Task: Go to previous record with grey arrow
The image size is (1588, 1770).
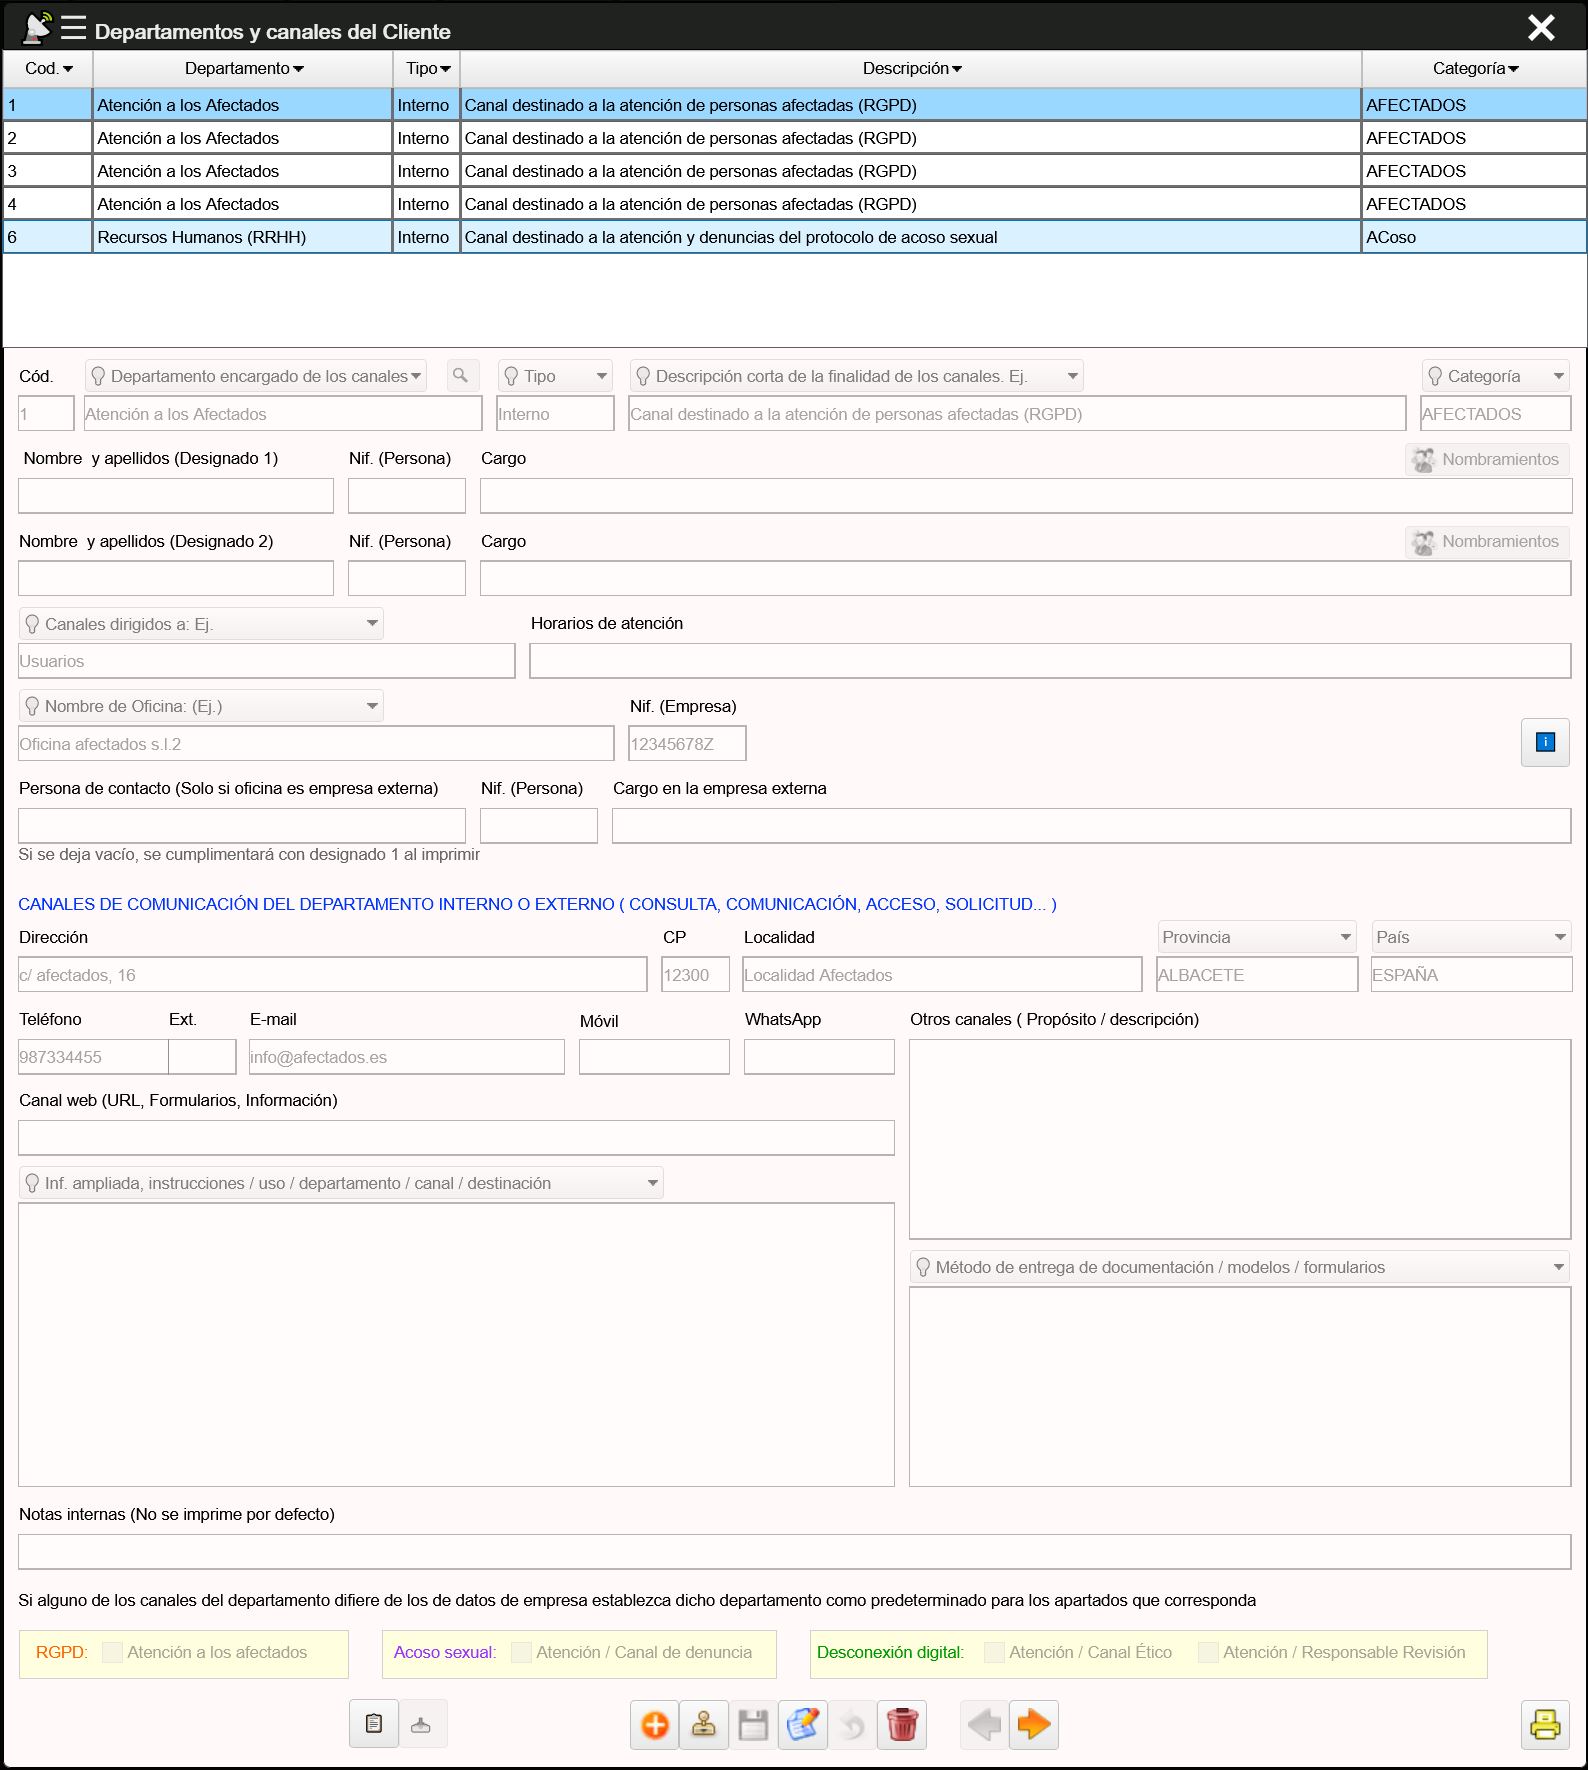Action: (x=984, y=1725)
